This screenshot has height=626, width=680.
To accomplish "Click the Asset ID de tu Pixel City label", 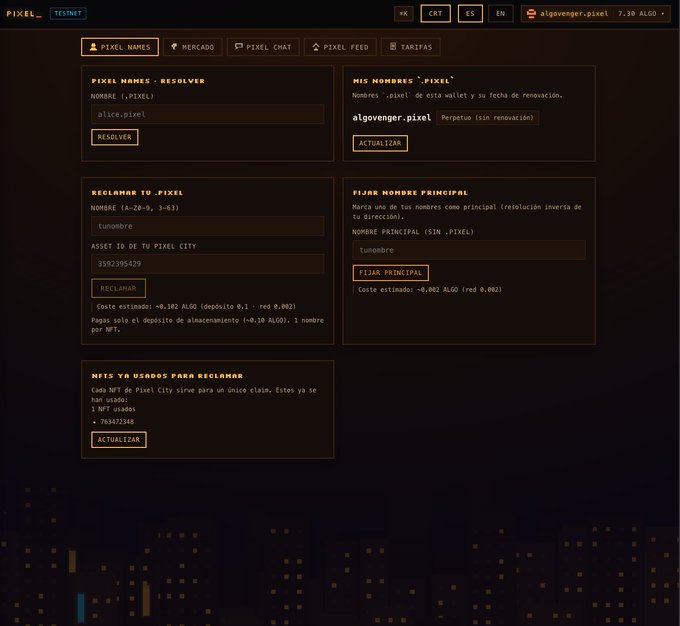I will [144, 246].
